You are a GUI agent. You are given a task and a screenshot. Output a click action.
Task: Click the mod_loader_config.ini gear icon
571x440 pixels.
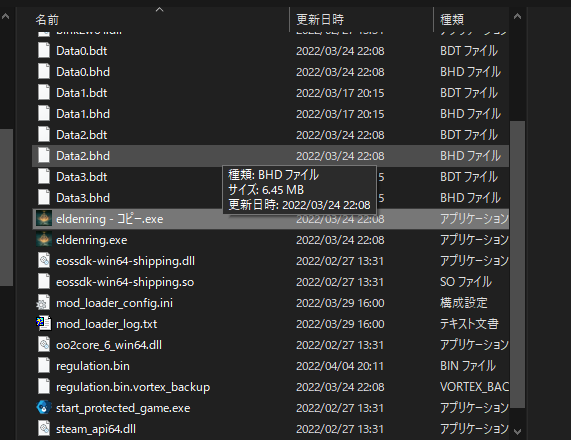pyautogui.click(x=43, y=303)
